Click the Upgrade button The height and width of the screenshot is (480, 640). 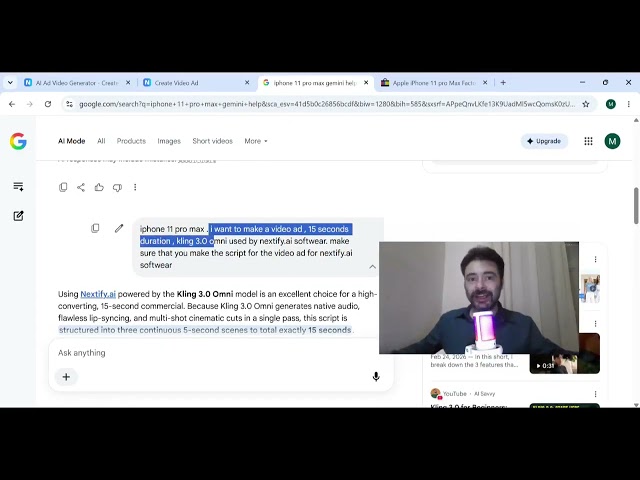pyautogui.click(x=544, y=141)
